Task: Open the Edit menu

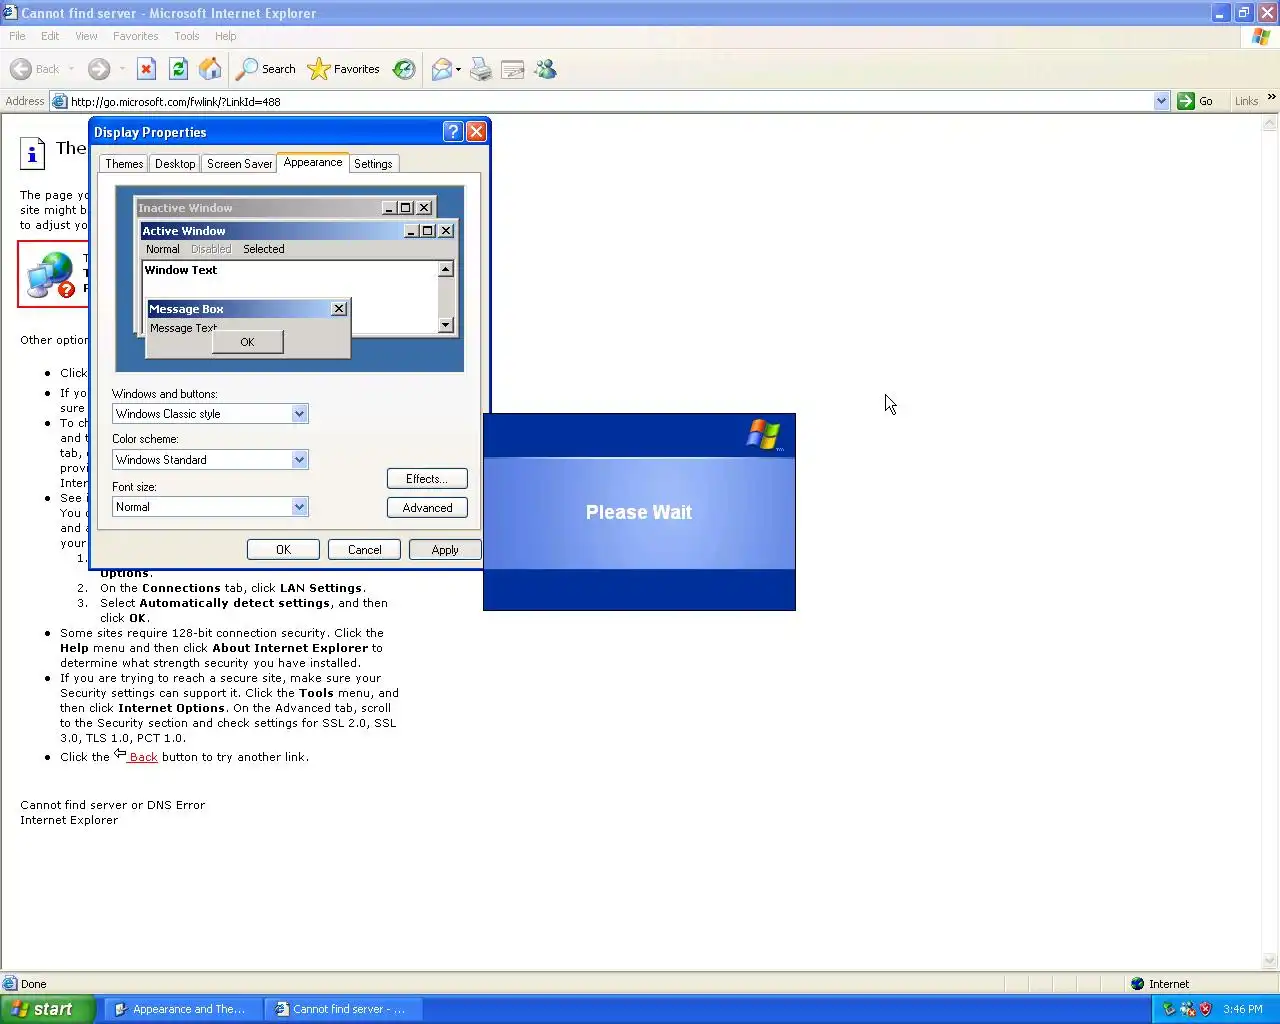Action: tap(50, 36)
